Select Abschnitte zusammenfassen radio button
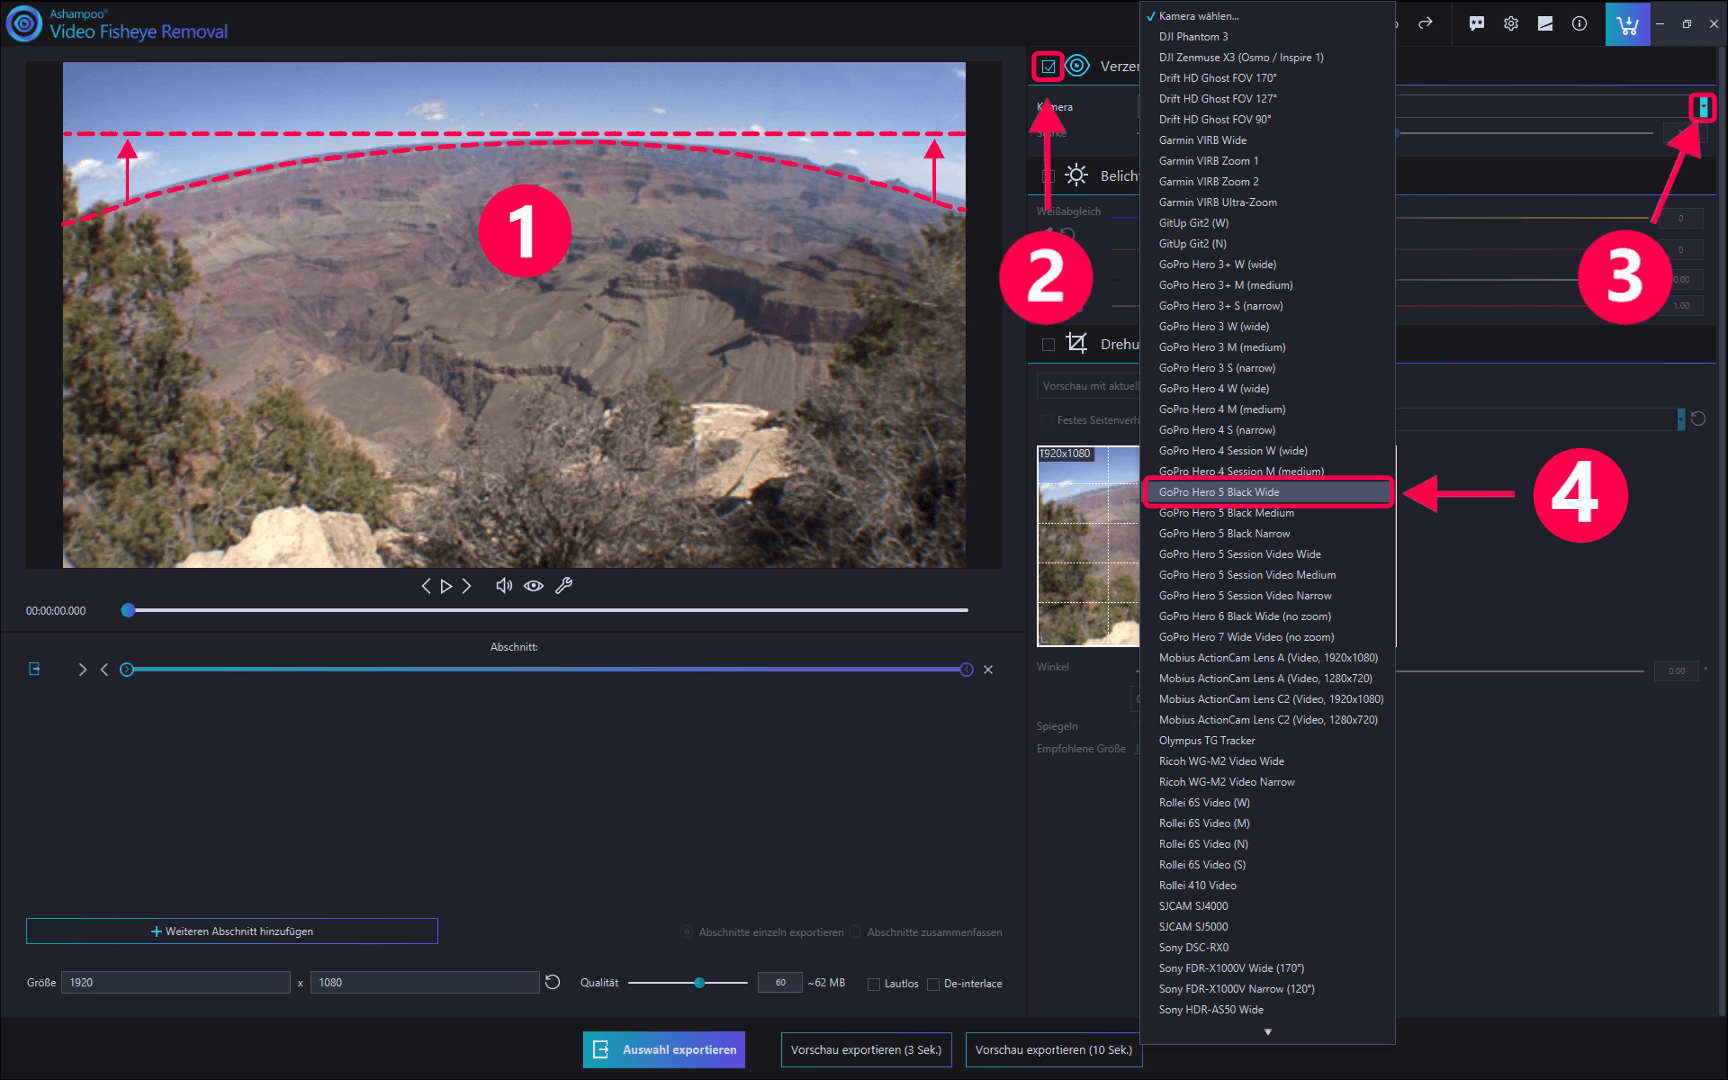The width and height of the screenshot is (1728, 1080). 855,932
